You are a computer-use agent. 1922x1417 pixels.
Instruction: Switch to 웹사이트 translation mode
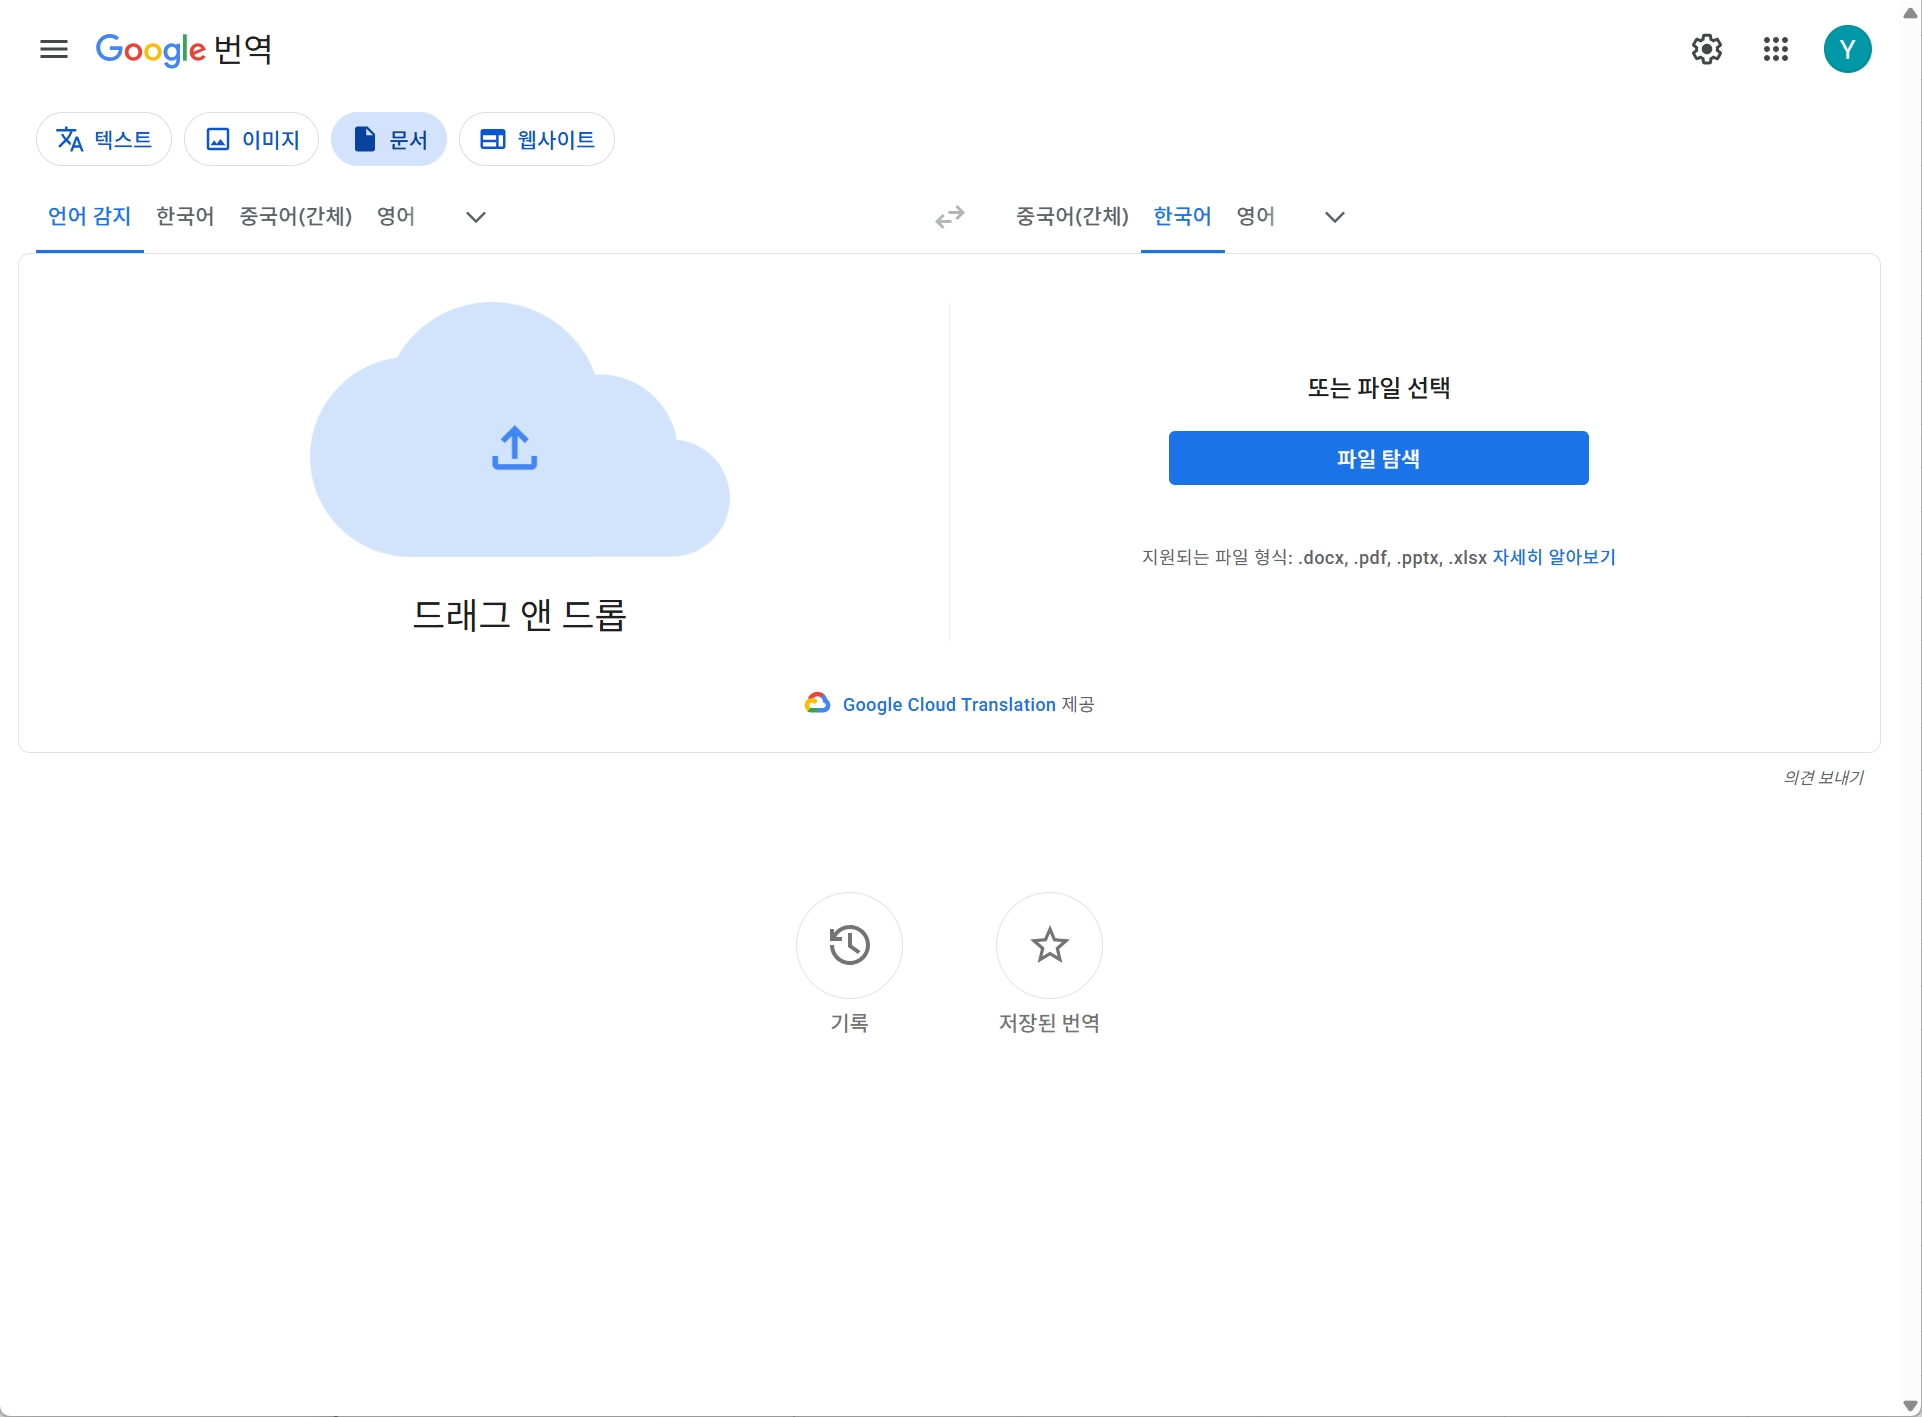(x=537, y=139)
